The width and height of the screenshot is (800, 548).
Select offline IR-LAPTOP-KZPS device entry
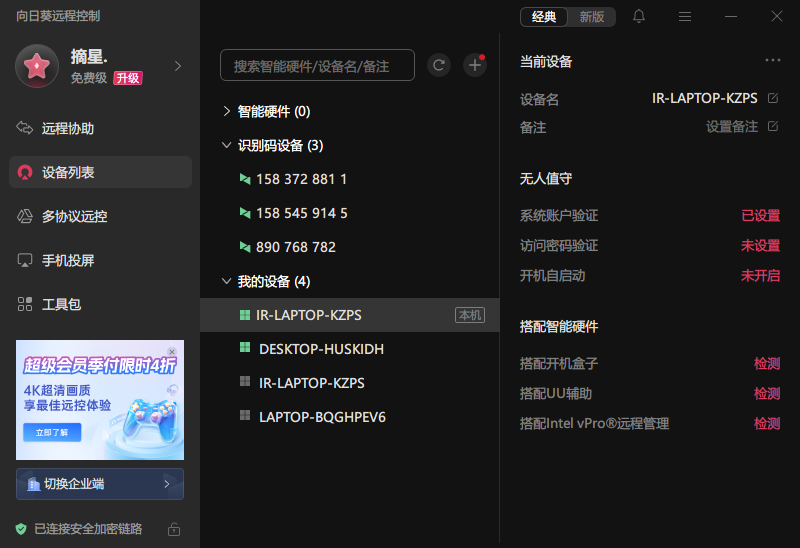349,383
